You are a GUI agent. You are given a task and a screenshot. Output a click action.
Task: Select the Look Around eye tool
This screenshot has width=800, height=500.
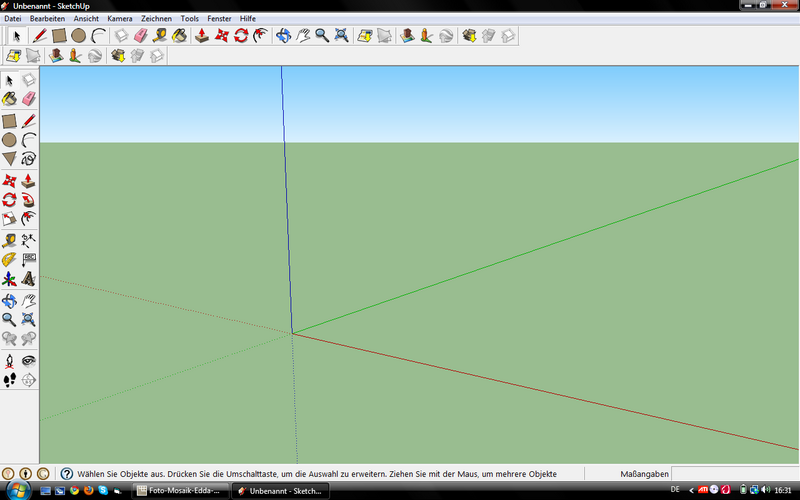click(29, 360)
